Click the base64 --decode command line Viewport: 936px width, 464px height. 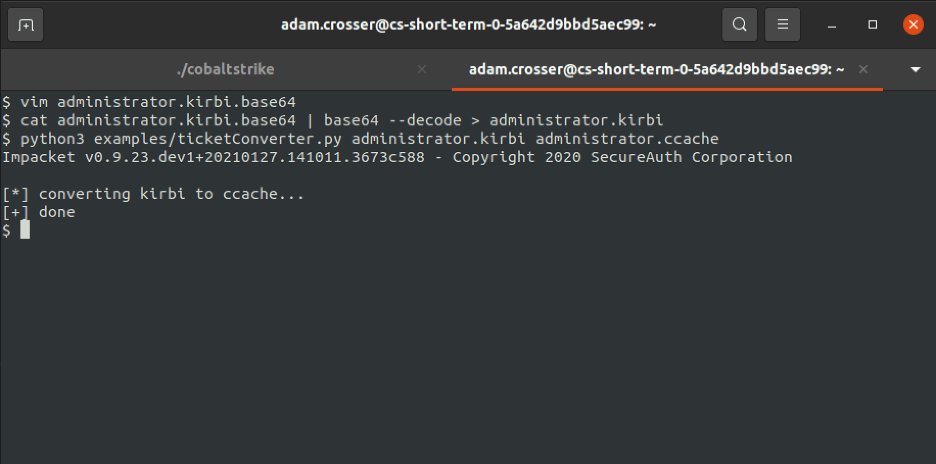tap(332, 121)
